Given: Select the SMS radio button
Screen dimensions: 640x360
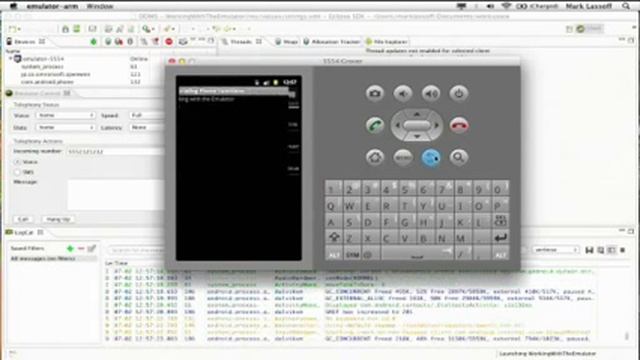Looking at the screenshot, I should (x=17, y=172).
